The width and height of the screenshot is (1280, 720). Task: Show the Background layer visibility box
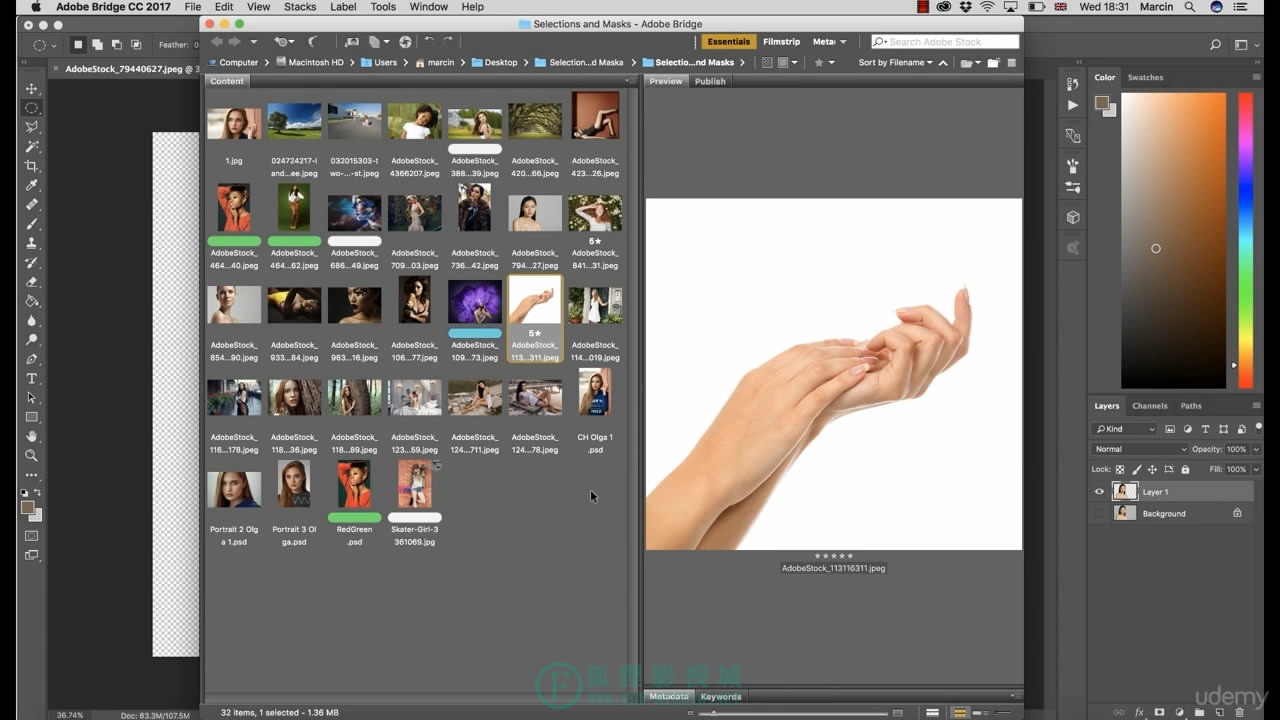[x=1100, y=513]
